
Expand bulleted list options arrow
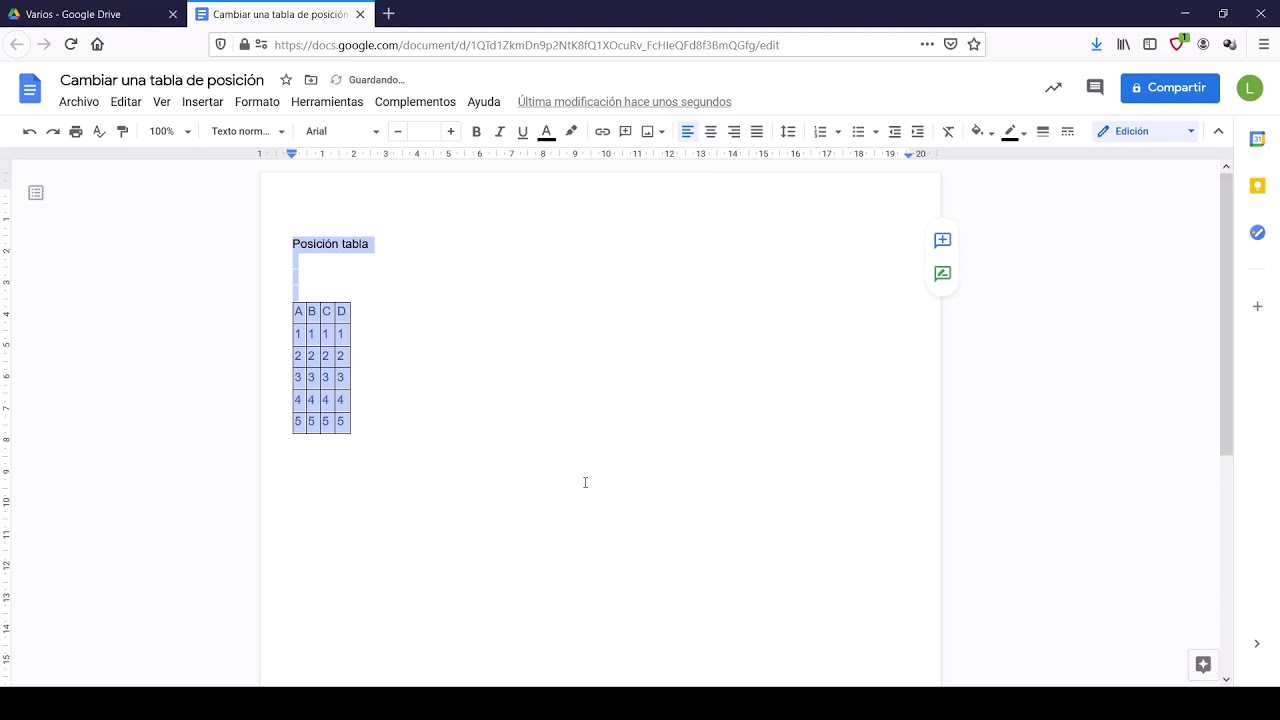pyautogui.click(x=876, y=132)
